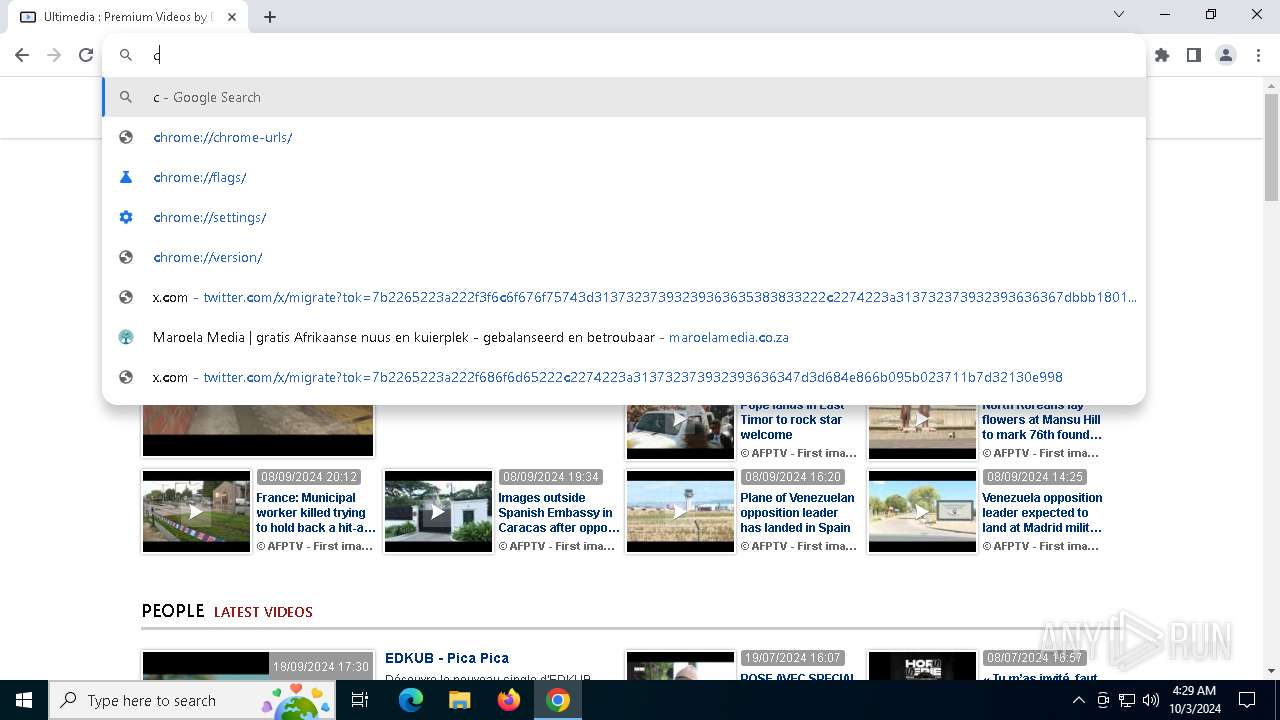This screenshot has width=1280, height=720.
Task: Open the Chrome profile avatar
Action: point(1226,55)
